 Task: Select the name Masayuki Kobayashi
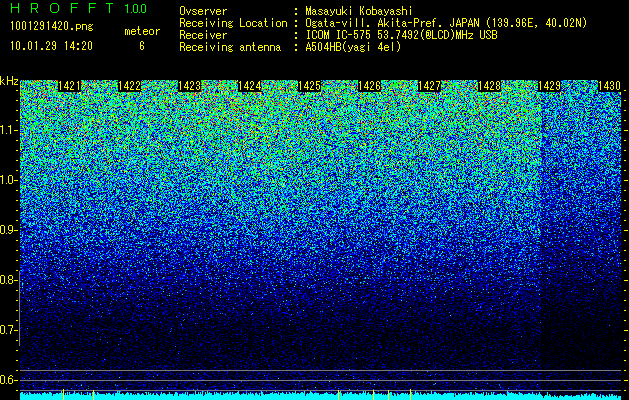(x=359, y=11)
